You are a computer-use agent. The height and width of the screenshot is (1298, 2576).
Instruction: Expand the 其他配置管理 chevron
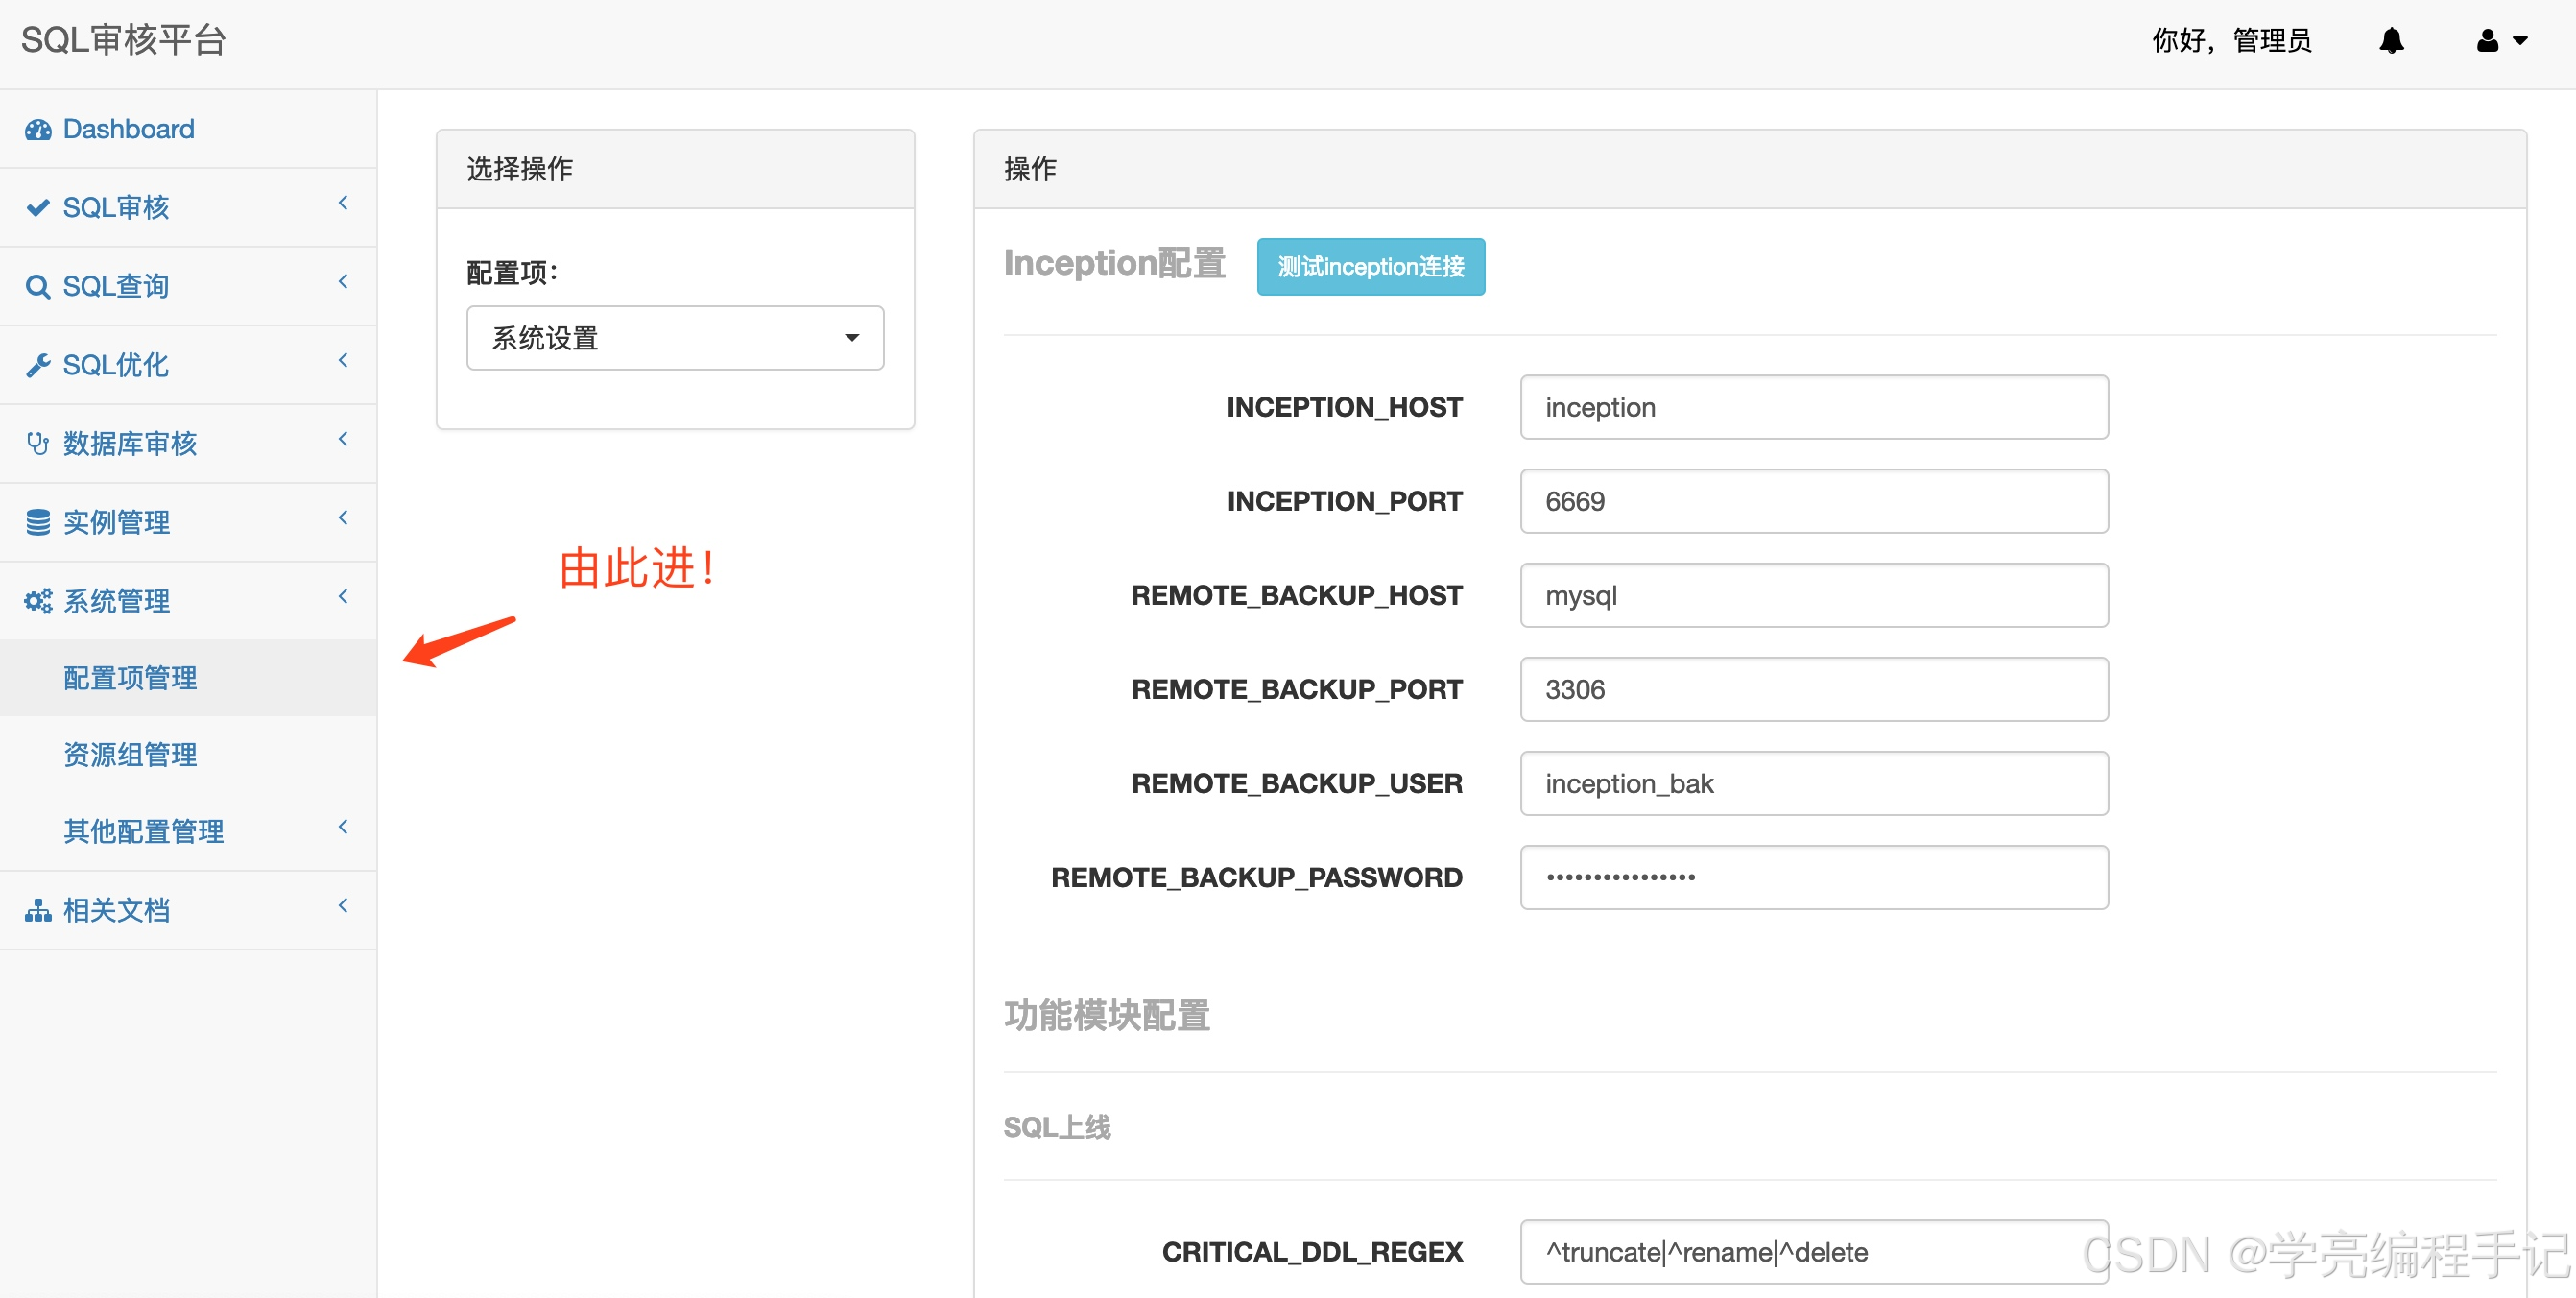343,827
